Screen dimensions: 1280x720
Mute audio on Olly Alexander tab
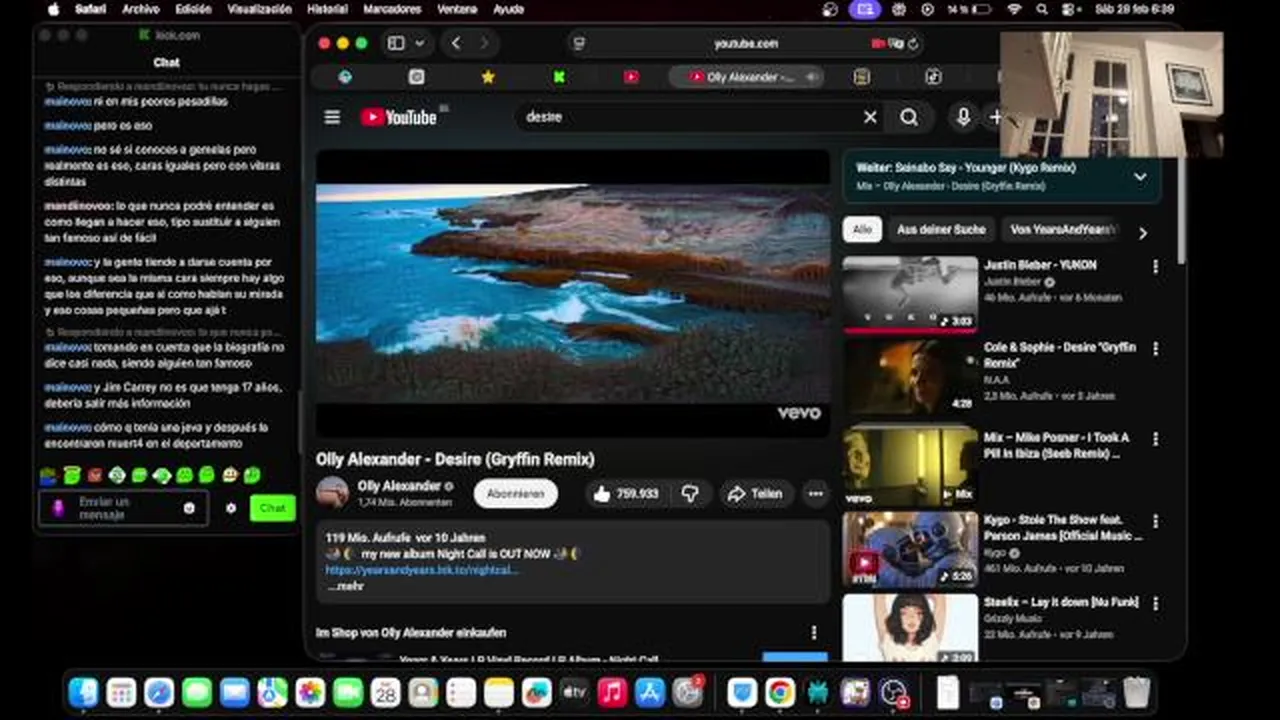[x=812, y=77]
